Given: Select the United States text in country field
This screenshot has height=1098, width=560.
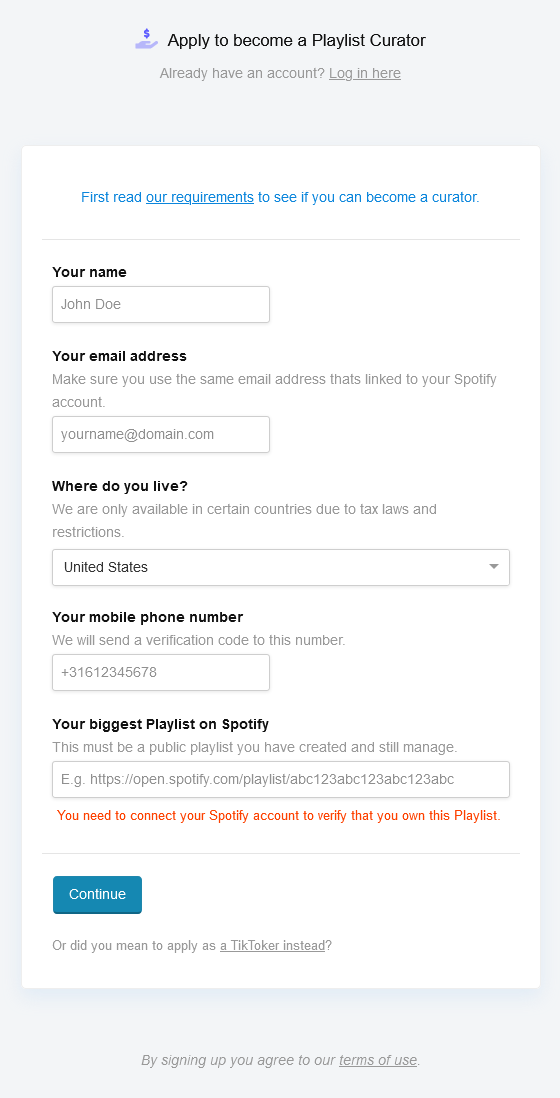Looking at the screenshot, I should tap(106, 567).
